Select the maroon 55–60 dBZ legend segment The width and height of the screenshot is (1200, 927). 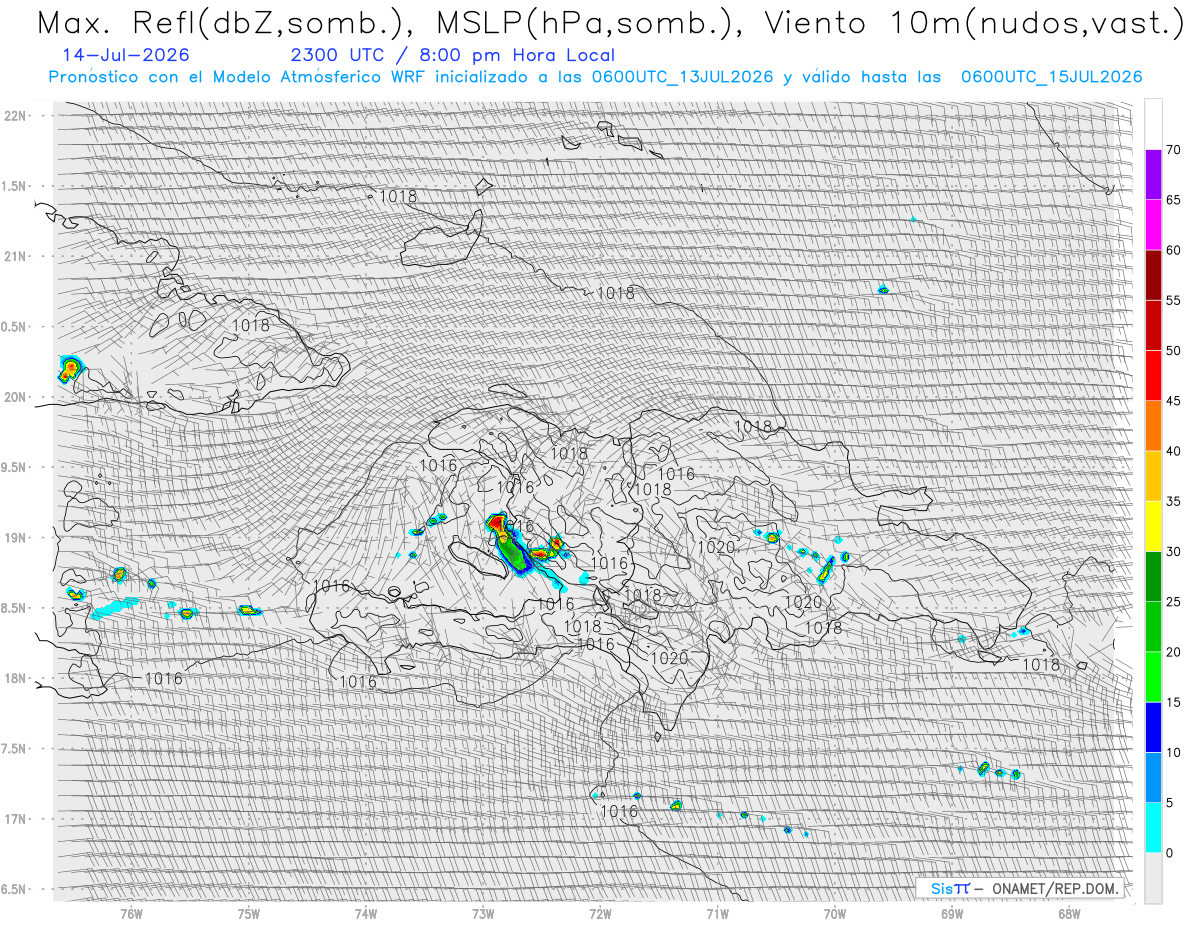point(1153,275)
